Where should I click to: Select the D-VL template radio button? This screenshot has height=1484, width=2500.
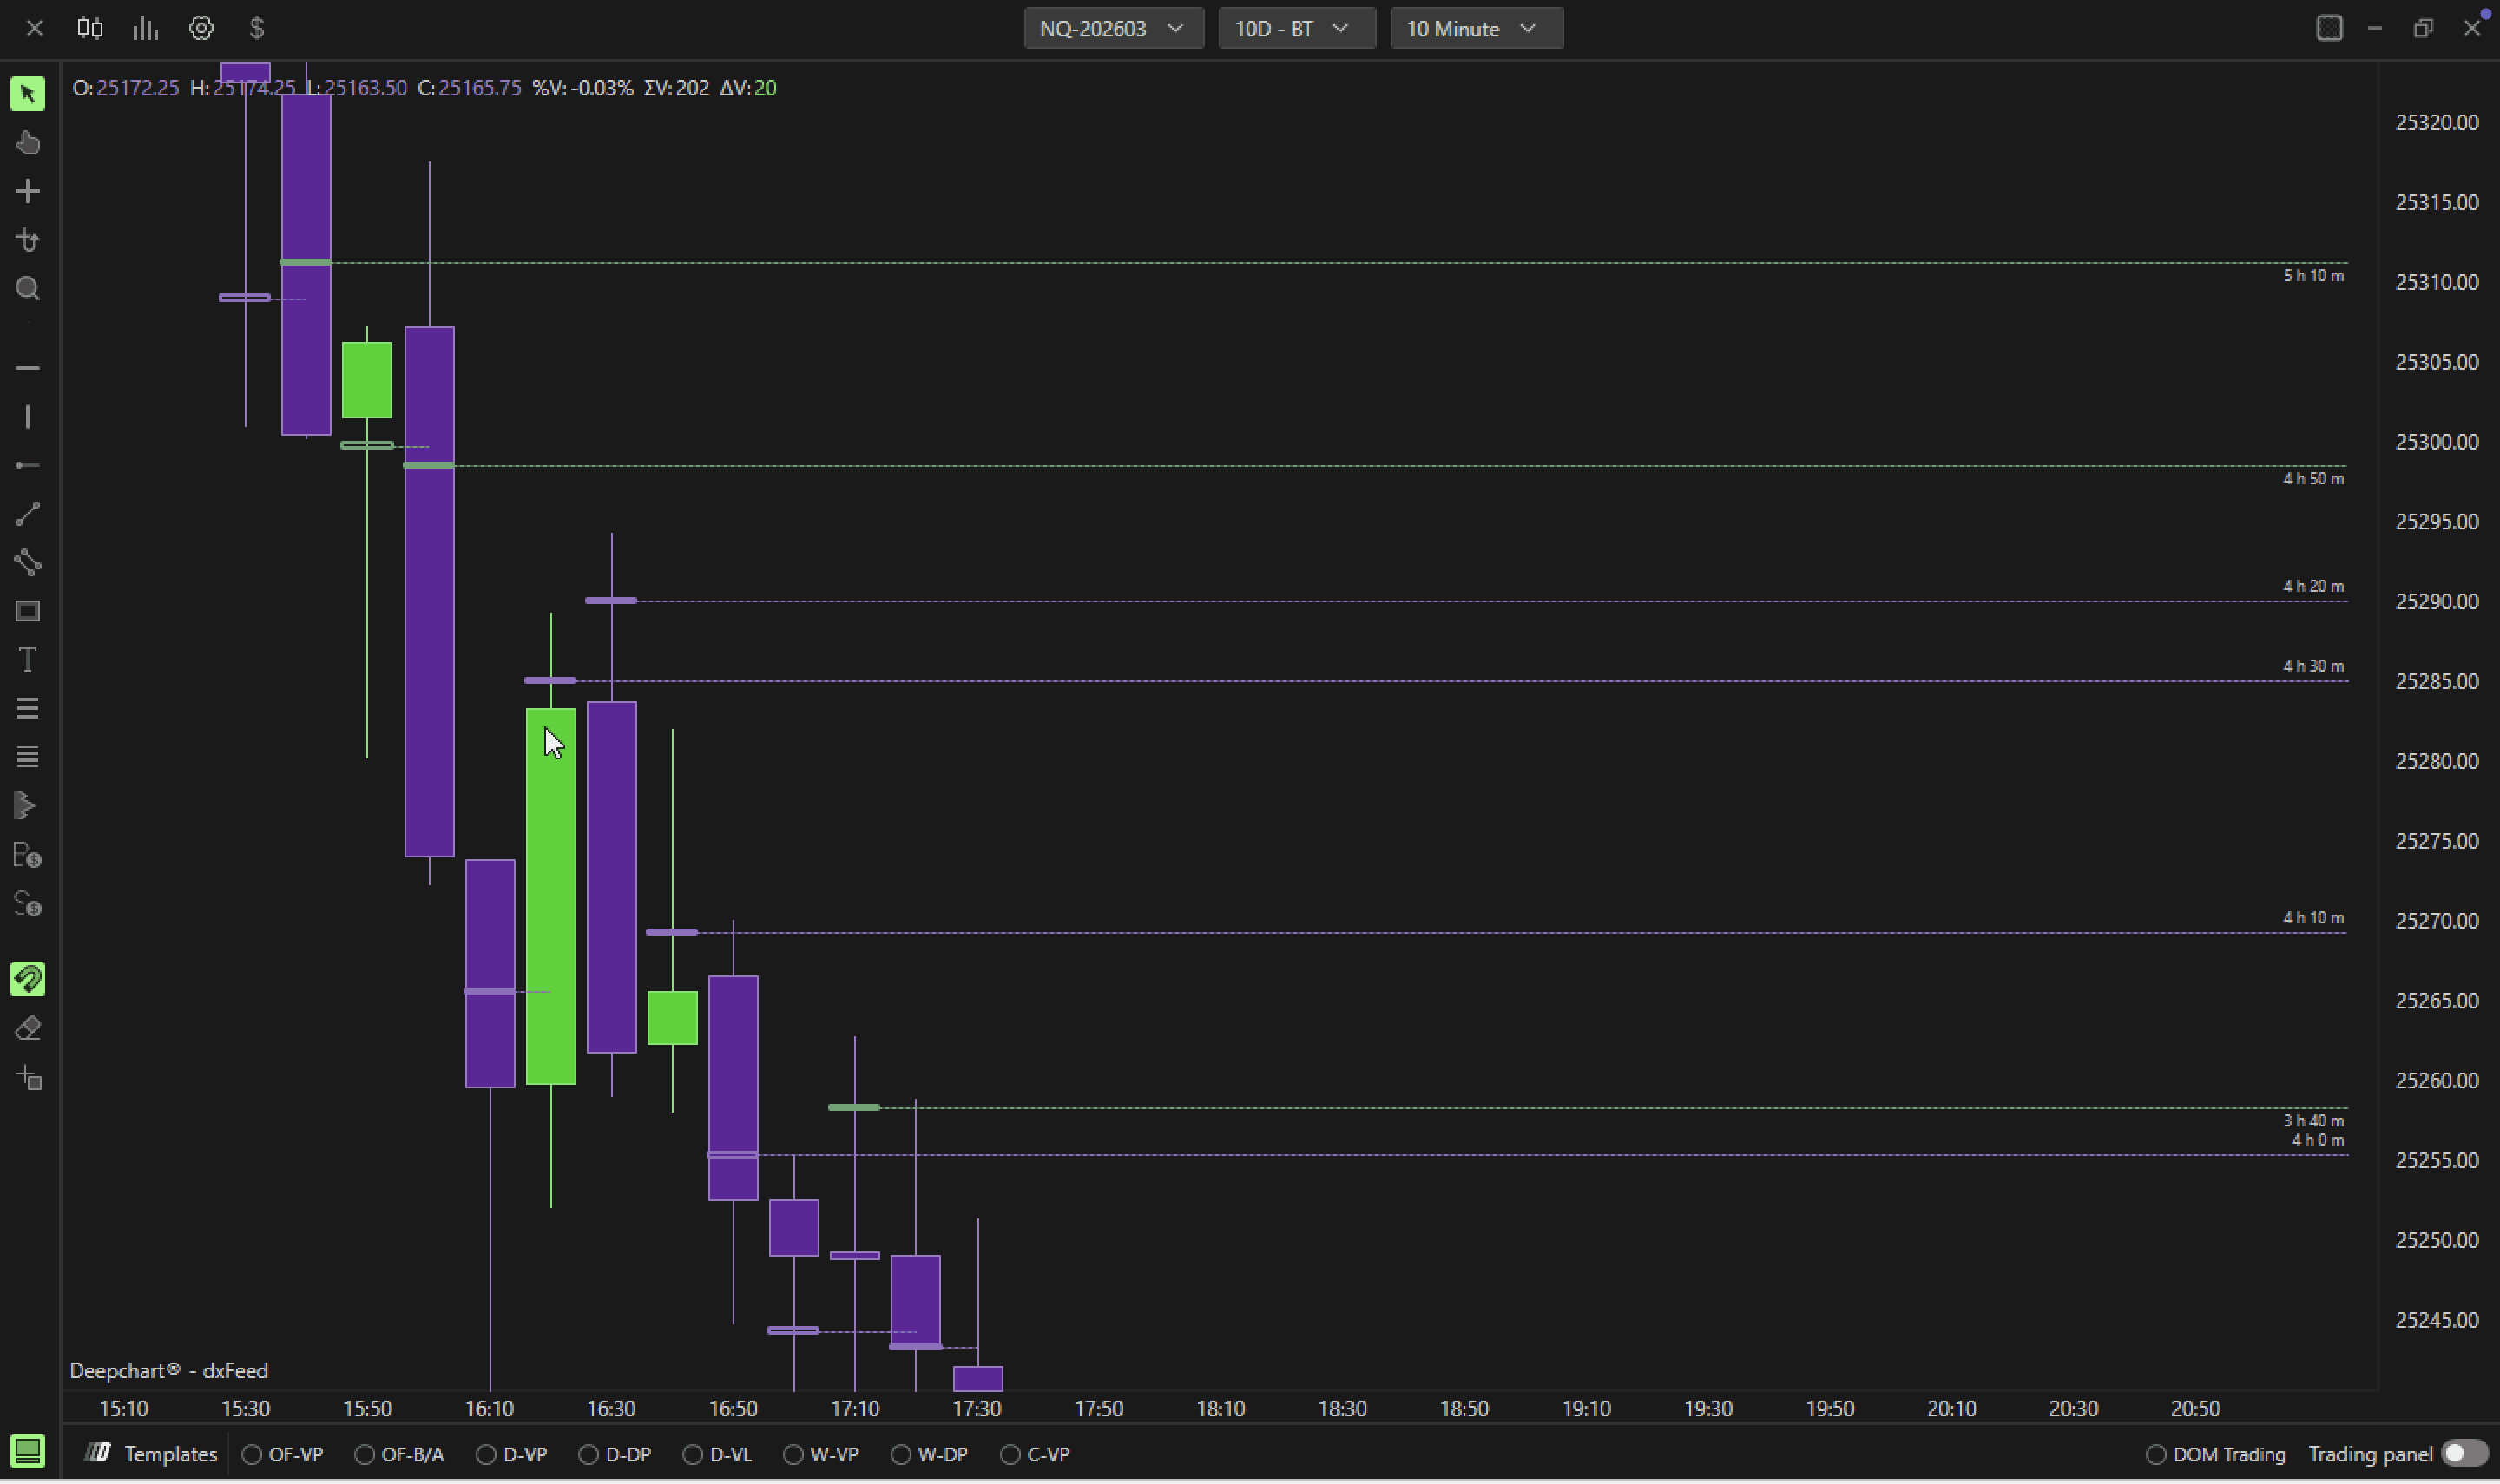coord(692,1454)
